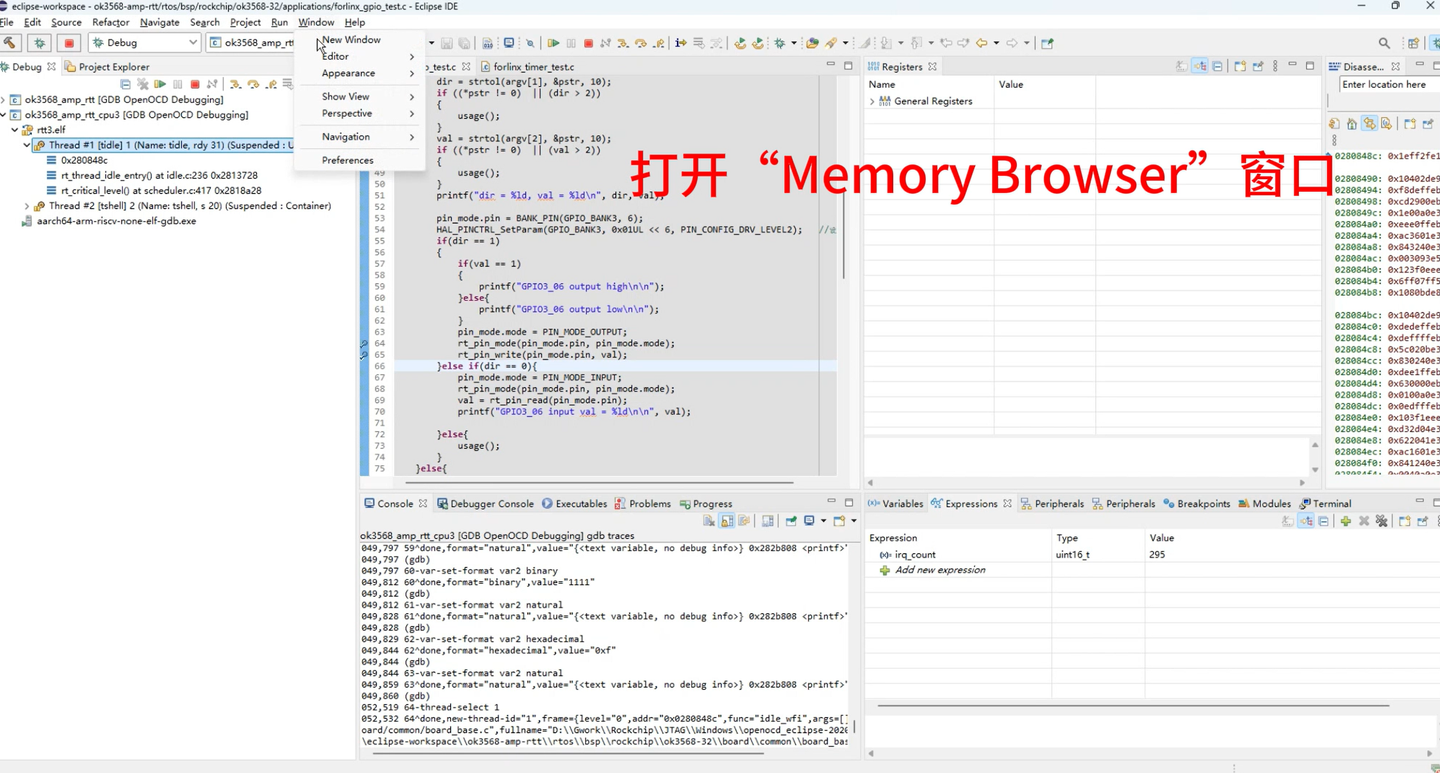The image size is (1440, 773).
Task: Click the Step Return icon in main toolbar
Action: (x=659, y=43)
